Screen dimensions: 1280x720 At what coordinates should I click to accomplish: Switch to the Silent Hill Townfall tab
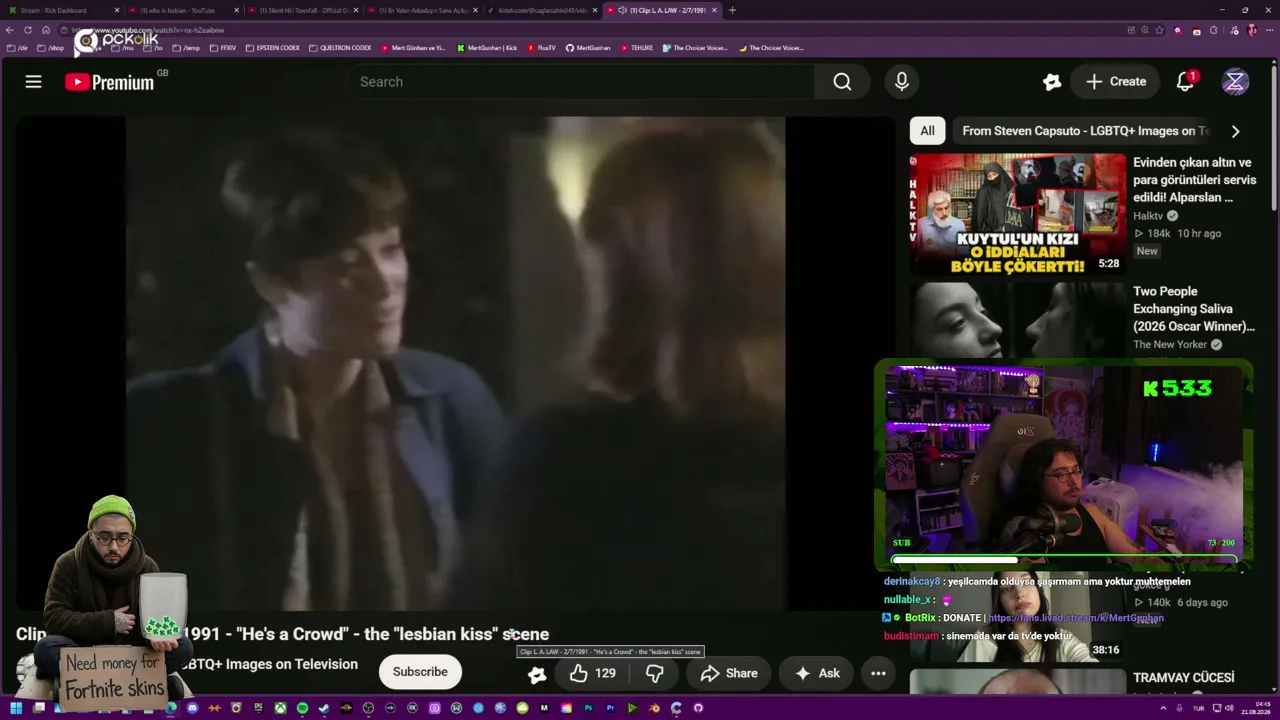(303, 10)
